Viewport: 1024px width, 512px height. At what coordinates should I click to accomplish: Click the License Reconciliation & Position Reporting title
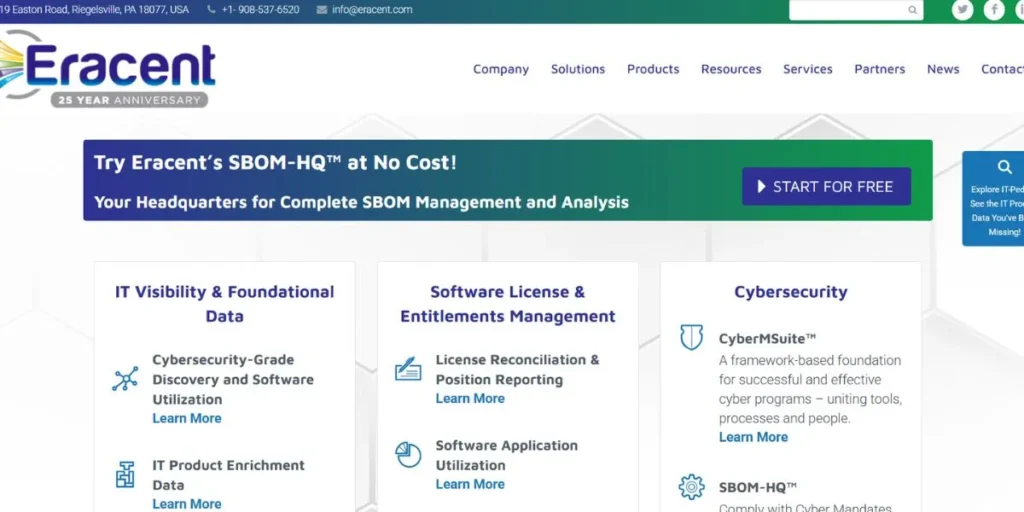517,370
